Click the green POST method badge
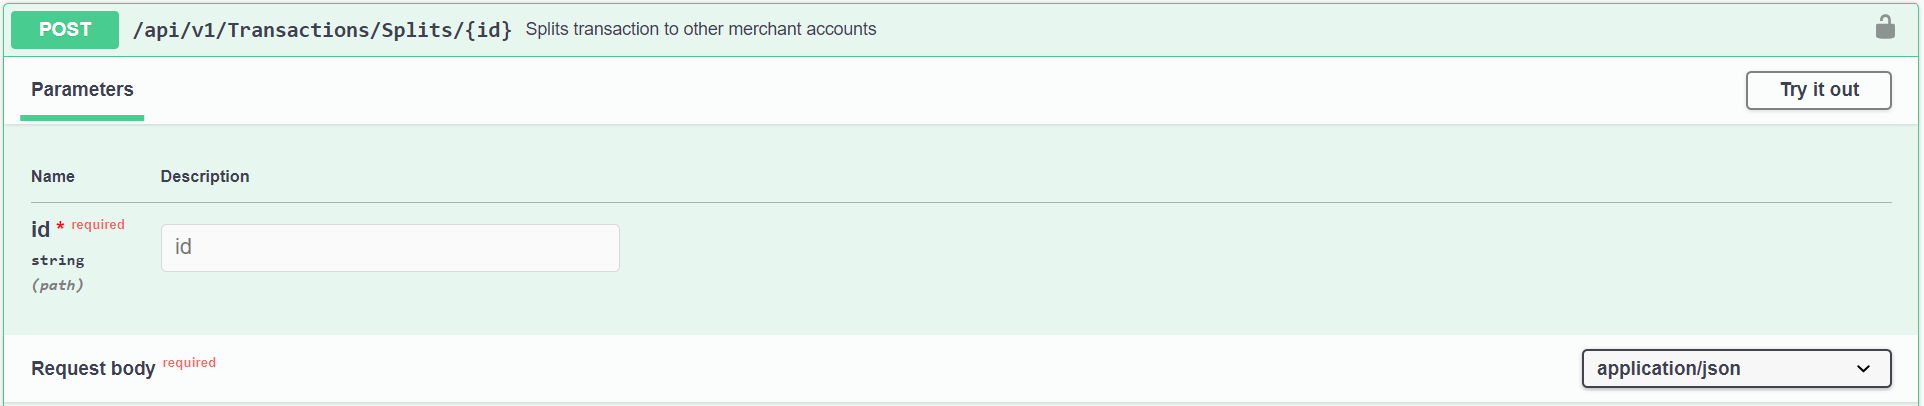Image resolution: width=1924 pixels, height=406 pixels. 65,30
